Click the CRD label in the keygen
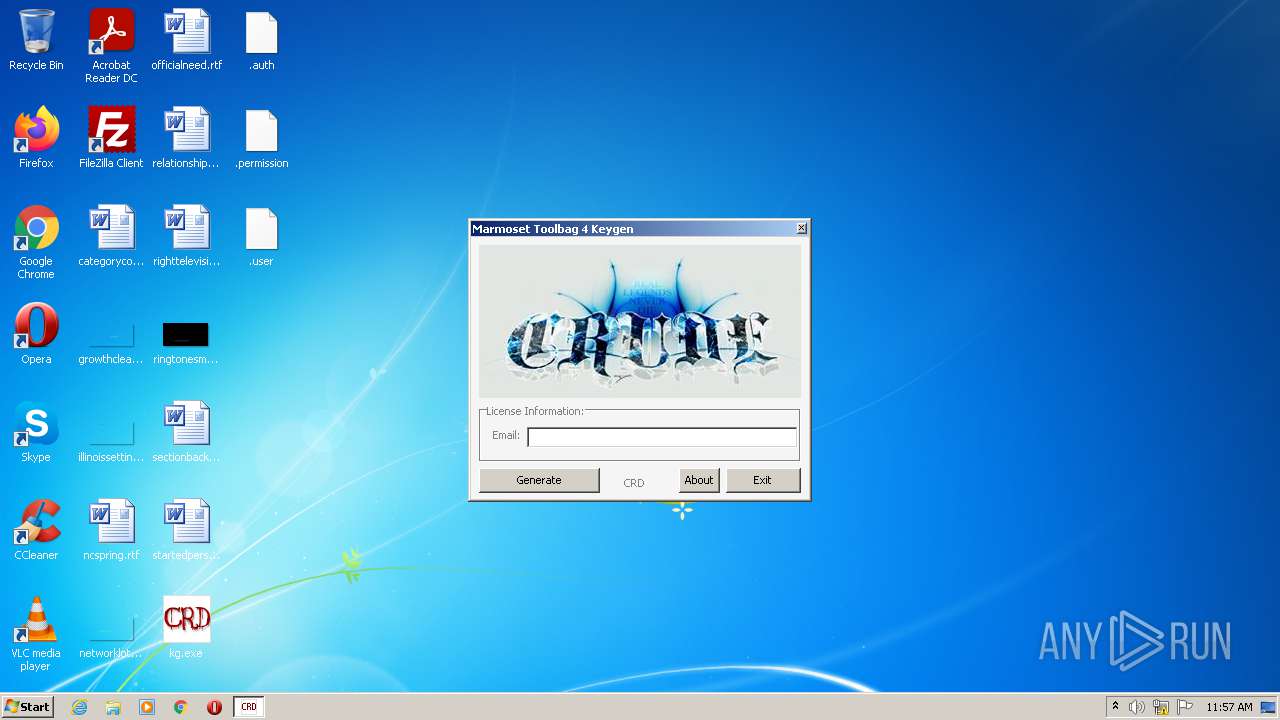 634,483
